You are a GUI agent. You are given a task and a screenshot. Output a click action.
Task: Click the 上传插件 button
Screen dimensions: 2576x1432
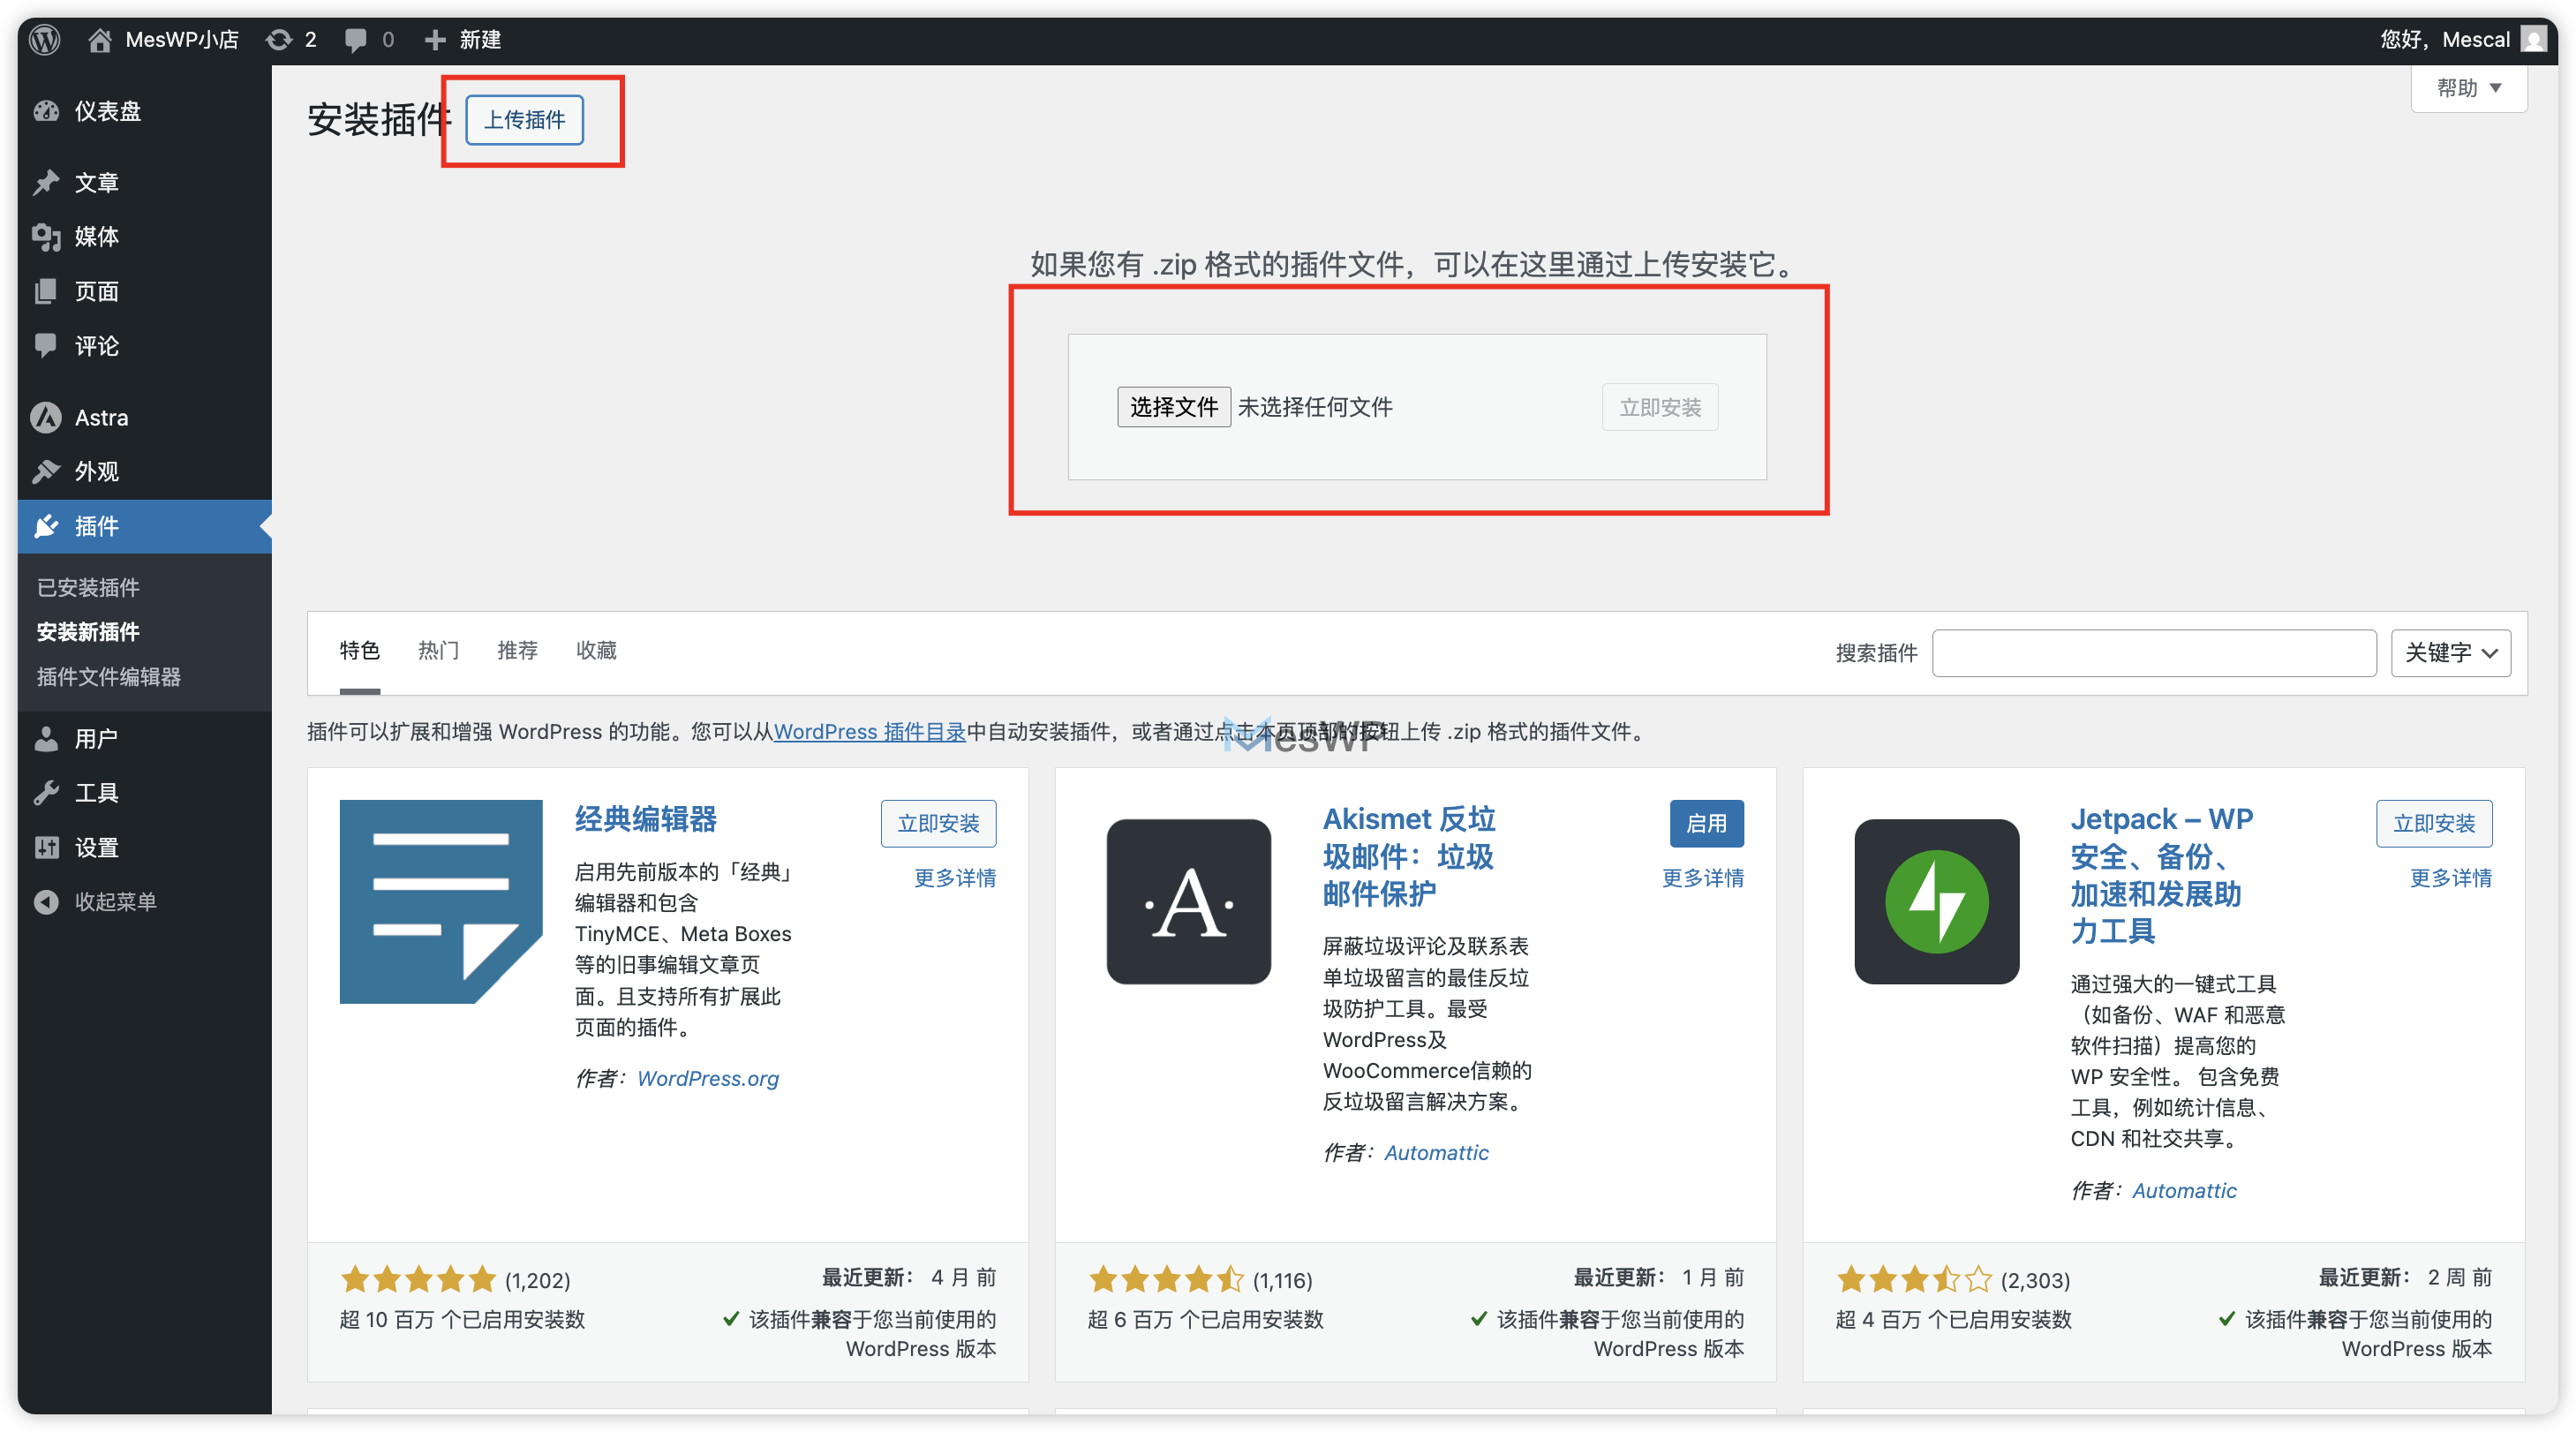tap(525, 120)
